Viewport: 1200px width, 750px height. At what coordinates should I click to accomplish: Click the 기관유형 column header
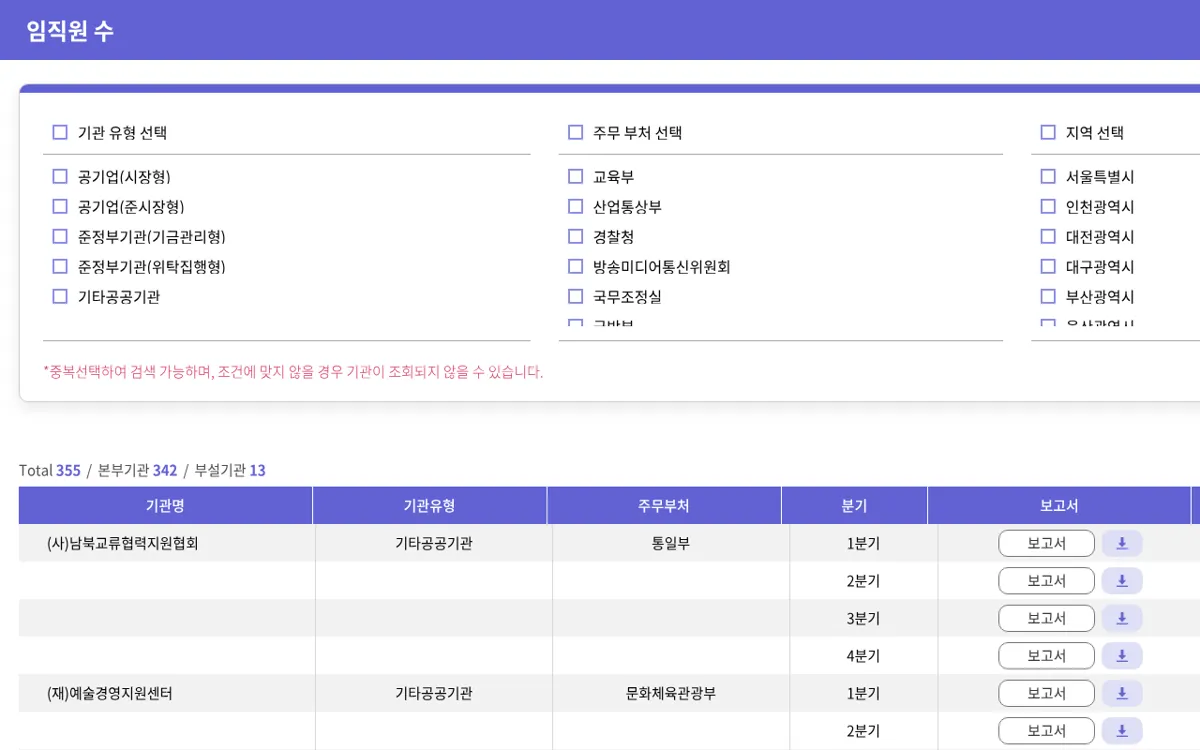pos(429,506)
